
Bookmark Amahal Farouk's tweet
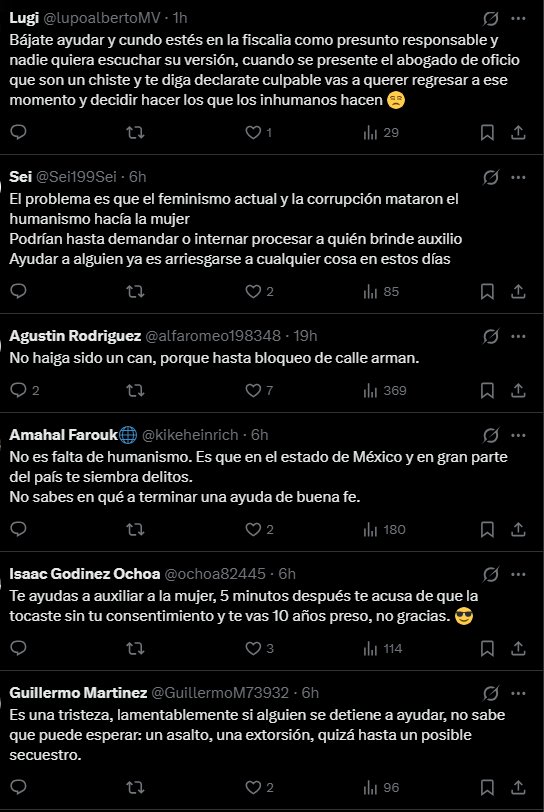[487, 529]
